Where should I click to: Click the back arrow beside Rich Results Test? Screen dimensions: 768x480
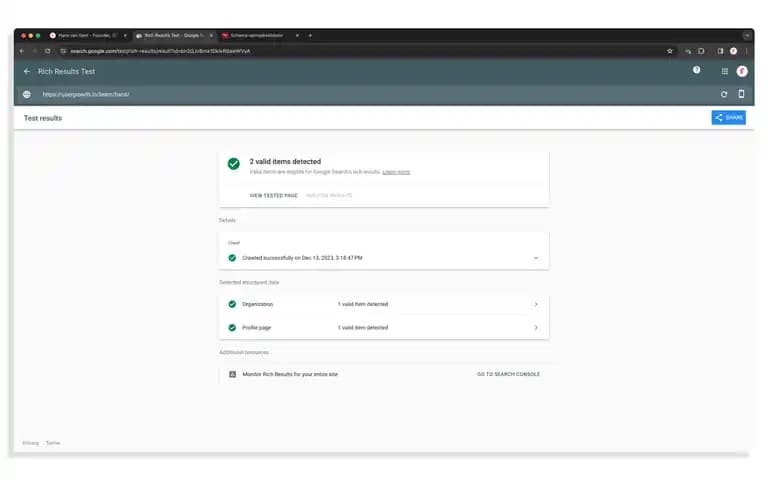pyautogui.click(x=27, y=72)
